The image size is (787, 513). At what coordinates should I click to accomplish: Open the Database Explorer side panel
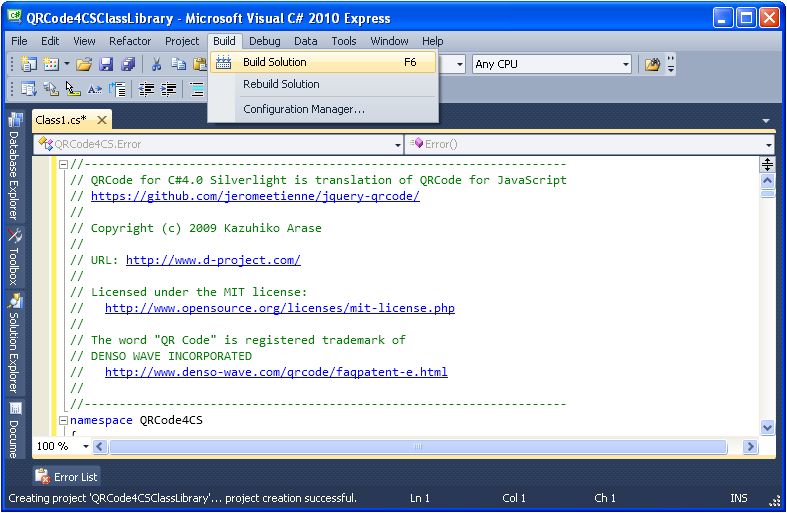(x=15, y=166)
